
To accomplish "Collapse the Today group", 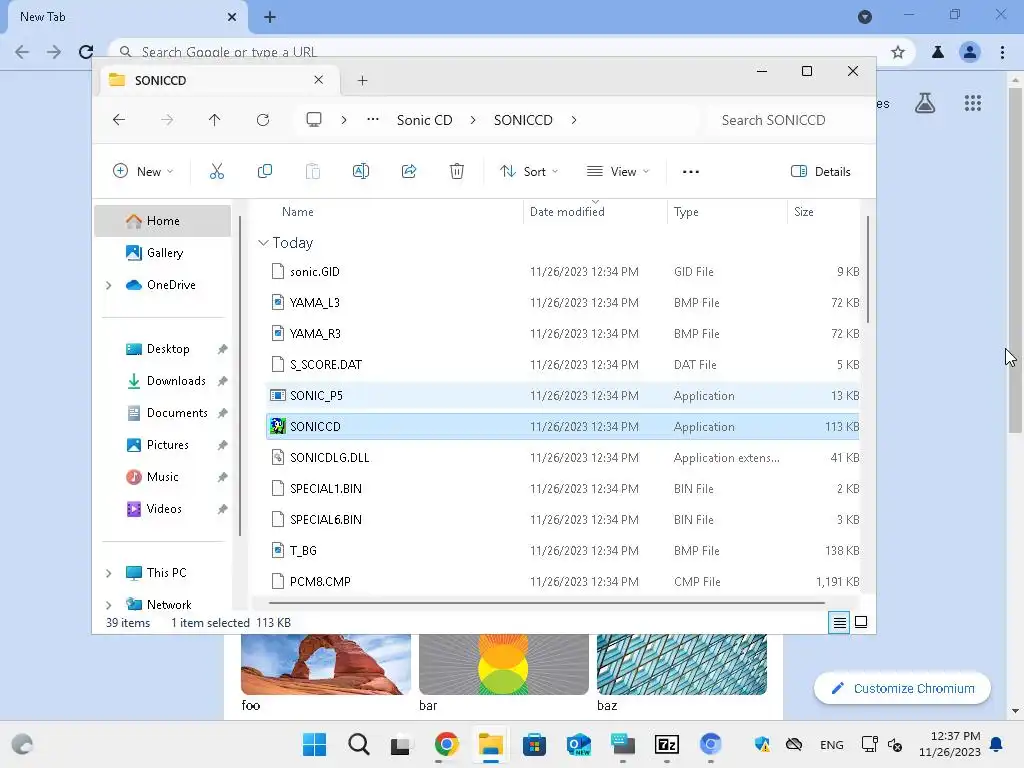I will pos(263,243).
